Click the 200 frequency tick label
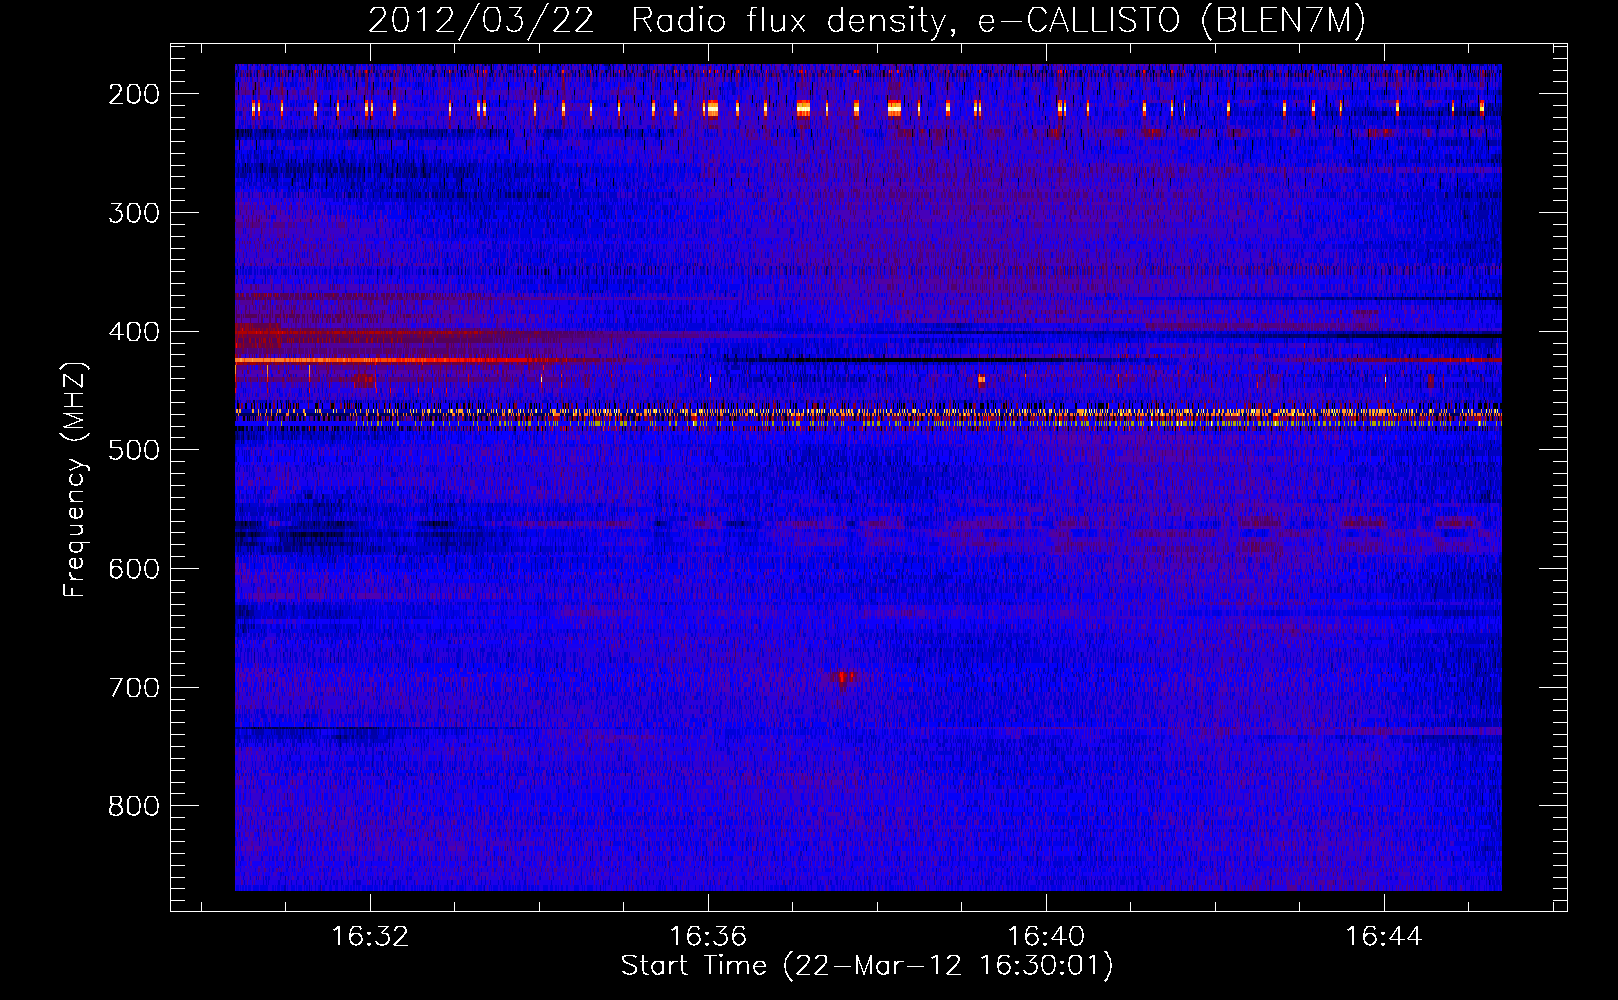Viewport: 1618px width, 1000px height. click(x=134, y=94)
